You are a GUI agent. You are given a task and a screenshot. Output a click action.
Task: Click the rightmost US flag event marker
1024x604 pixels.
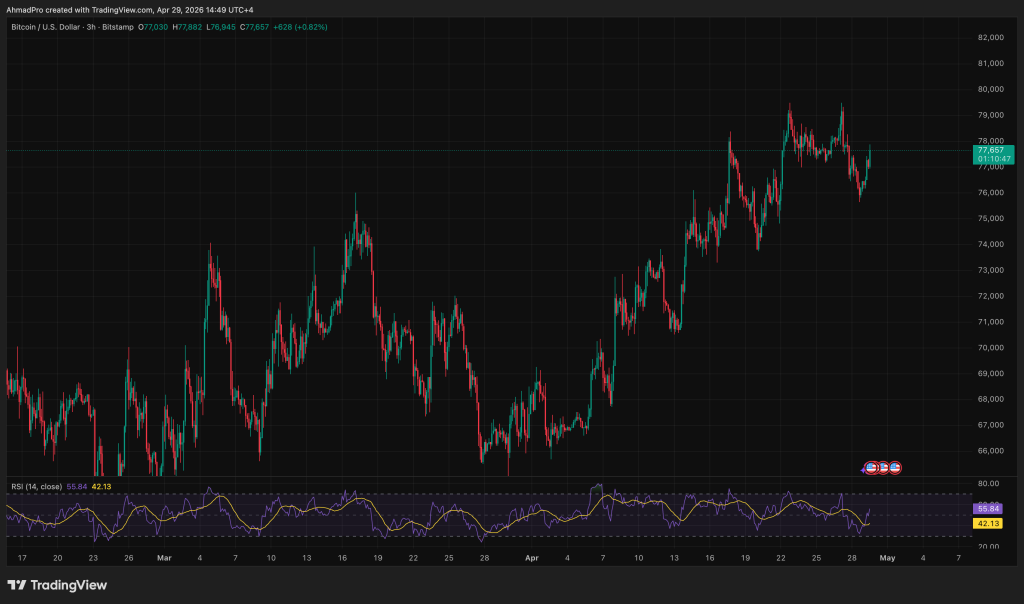click(x=896, y=467)
